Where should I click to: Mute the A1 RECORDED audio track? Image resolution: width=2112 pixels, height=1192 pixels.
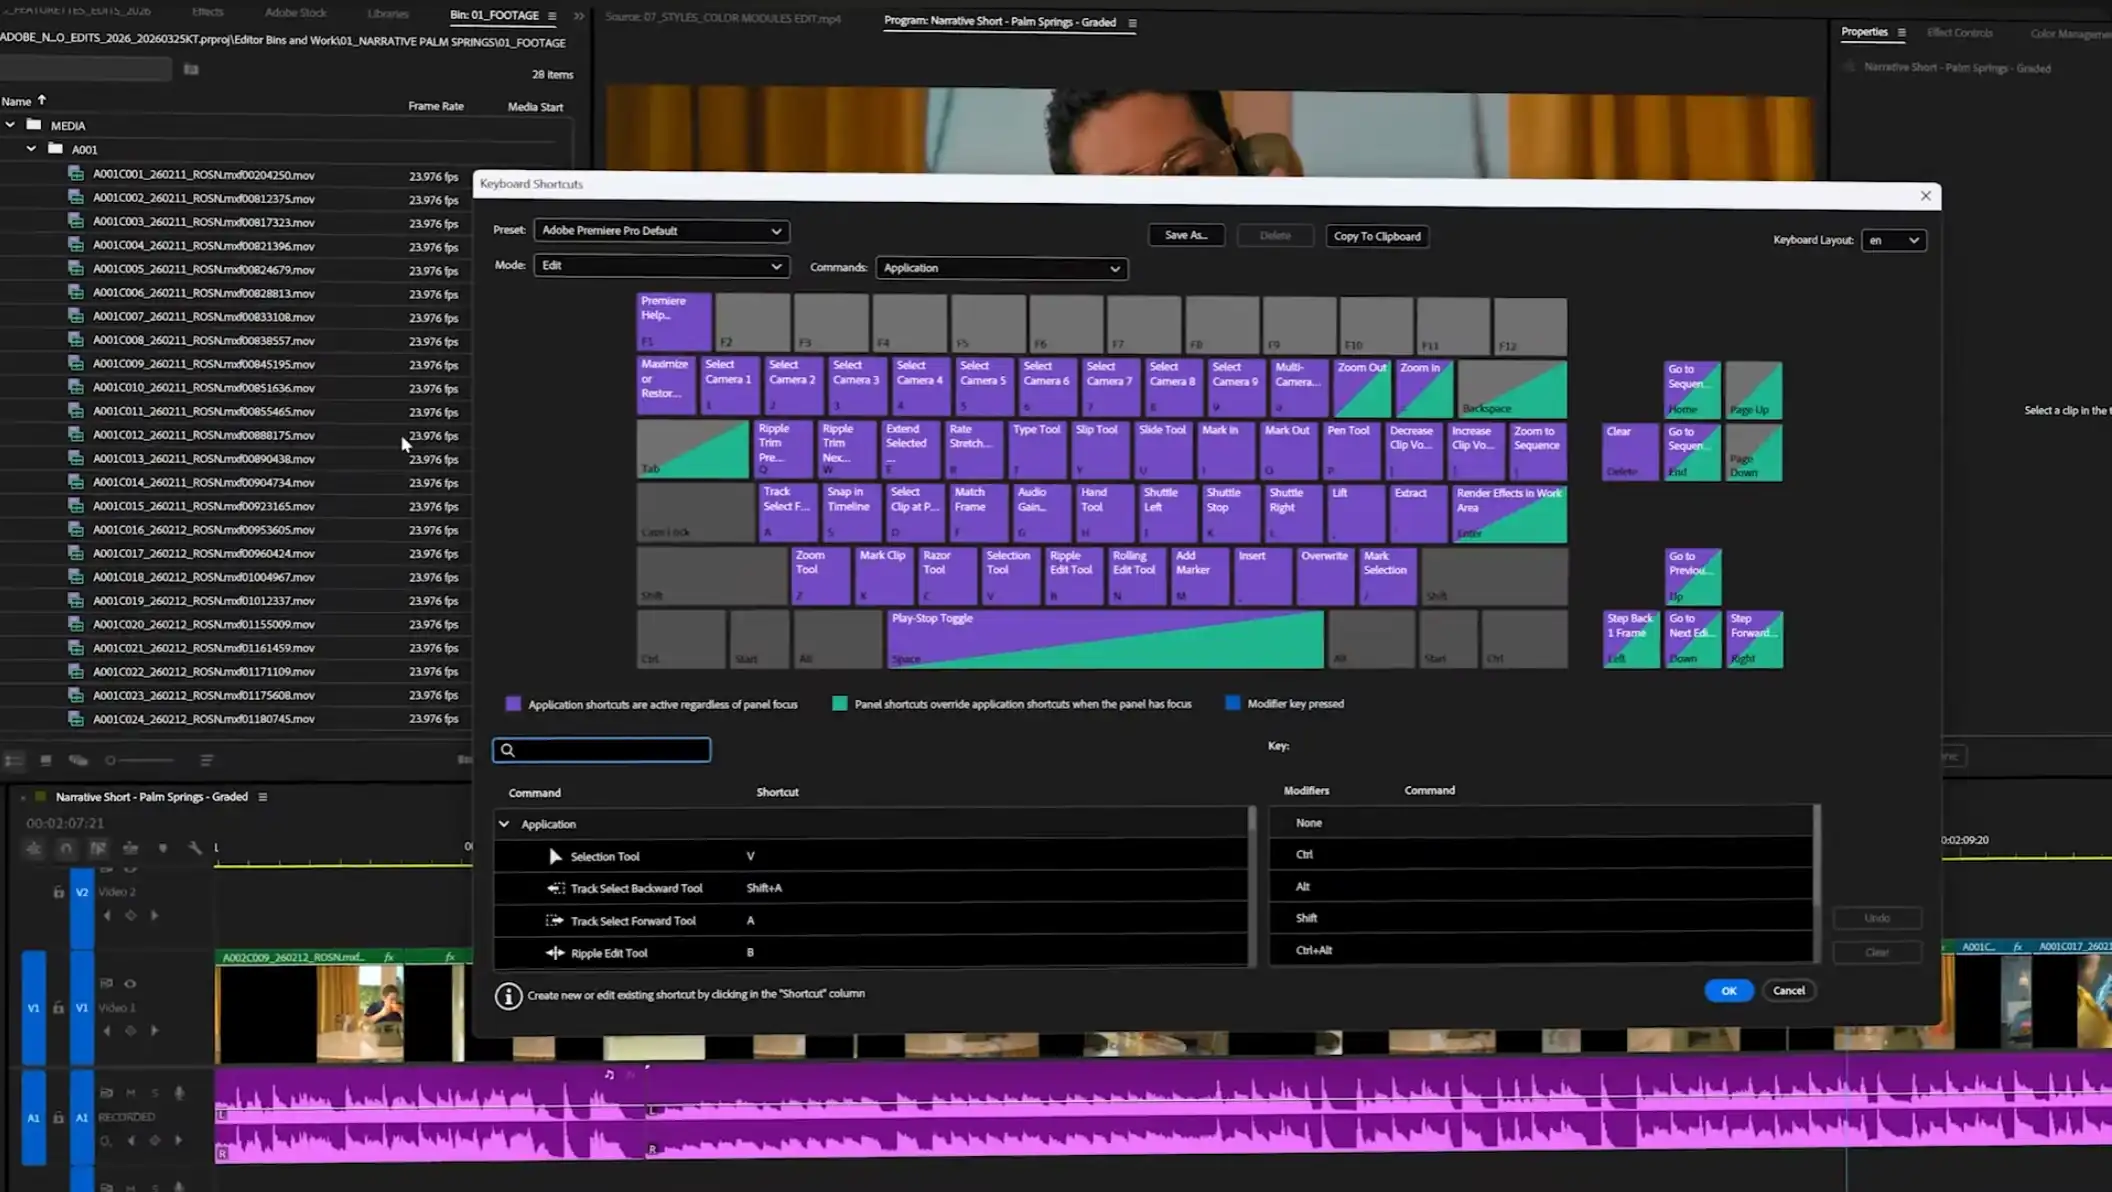coord(131,1093)
